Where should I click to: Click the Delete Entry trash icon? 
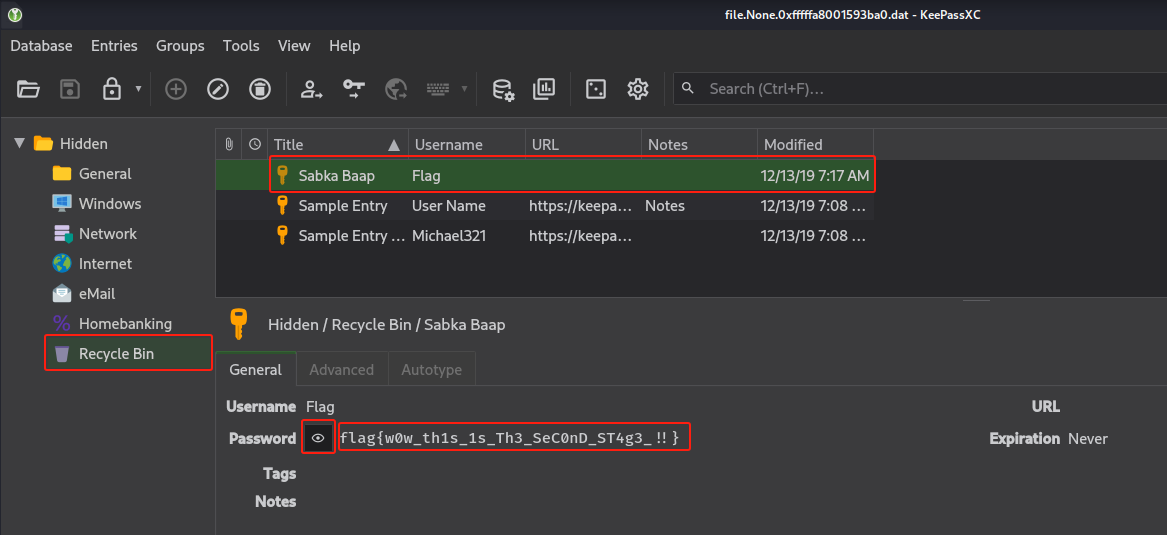259,89
